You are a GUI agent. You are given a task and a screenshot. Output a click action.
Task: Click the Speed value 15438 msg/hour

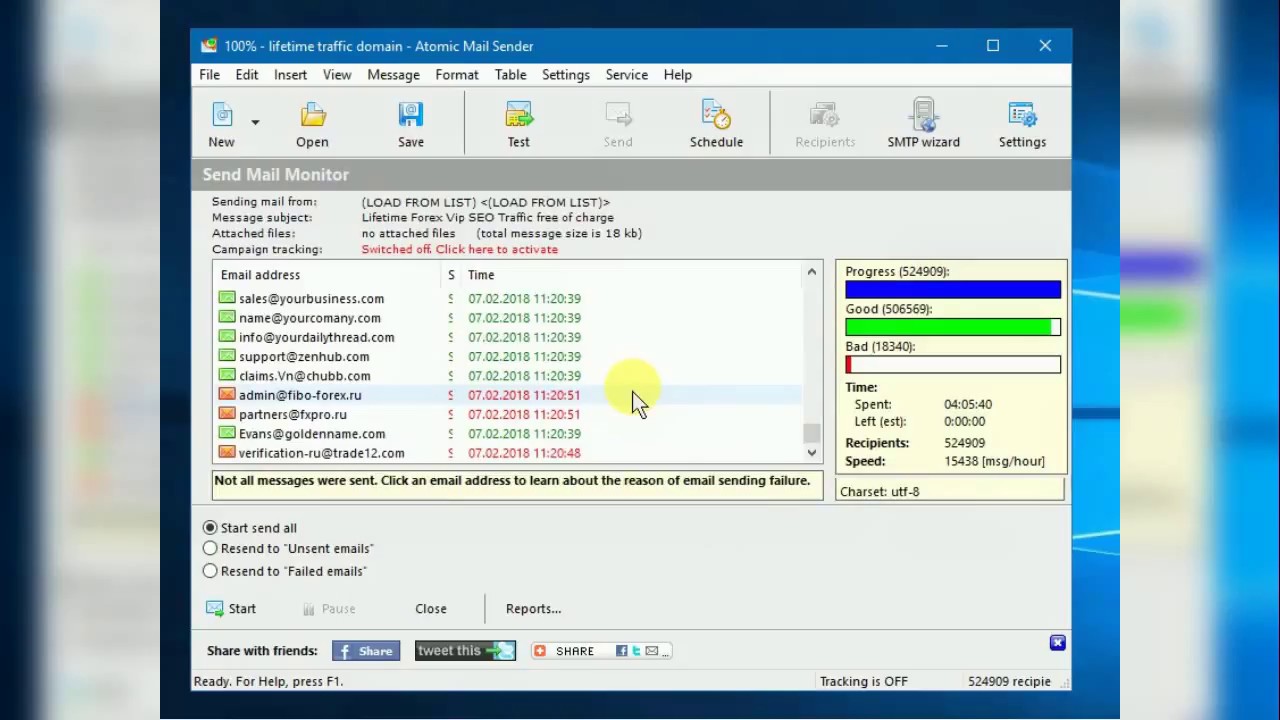994,461
